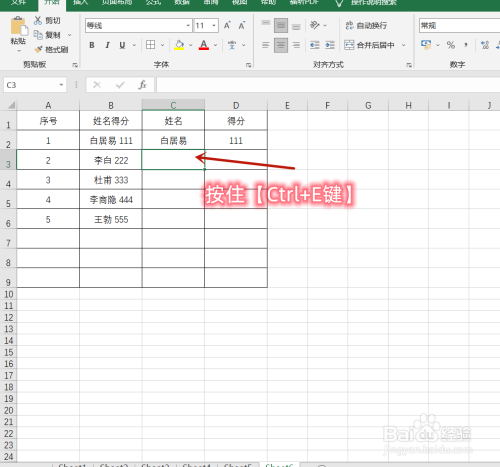
Task: Click the Cut (剪切) scissors button
Action: [x=47, y=21]
